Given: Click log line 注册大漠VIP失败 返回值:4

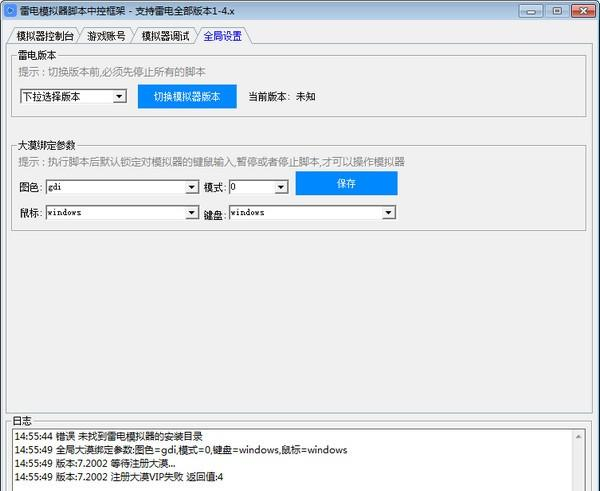Looking at the screenshot, I should (x=119, y=477).
